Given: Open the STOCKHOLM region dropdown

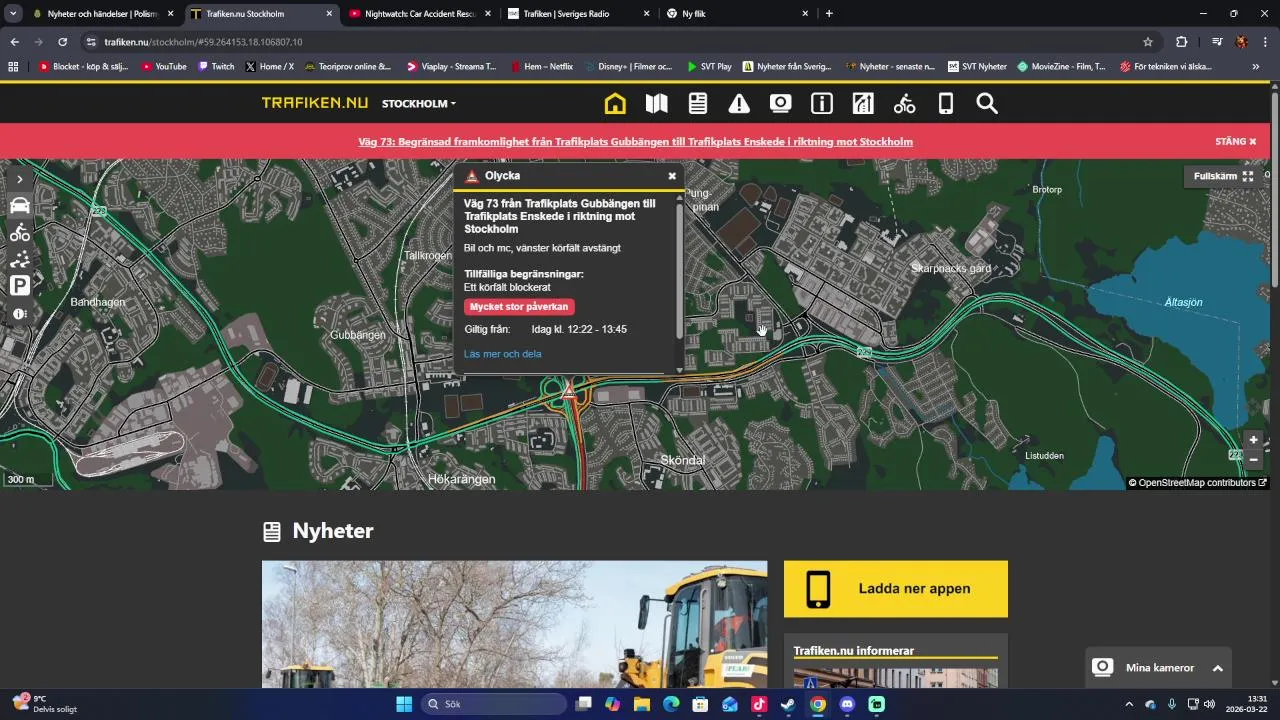Looking at the screenshot, I should (x=418, y=104).
